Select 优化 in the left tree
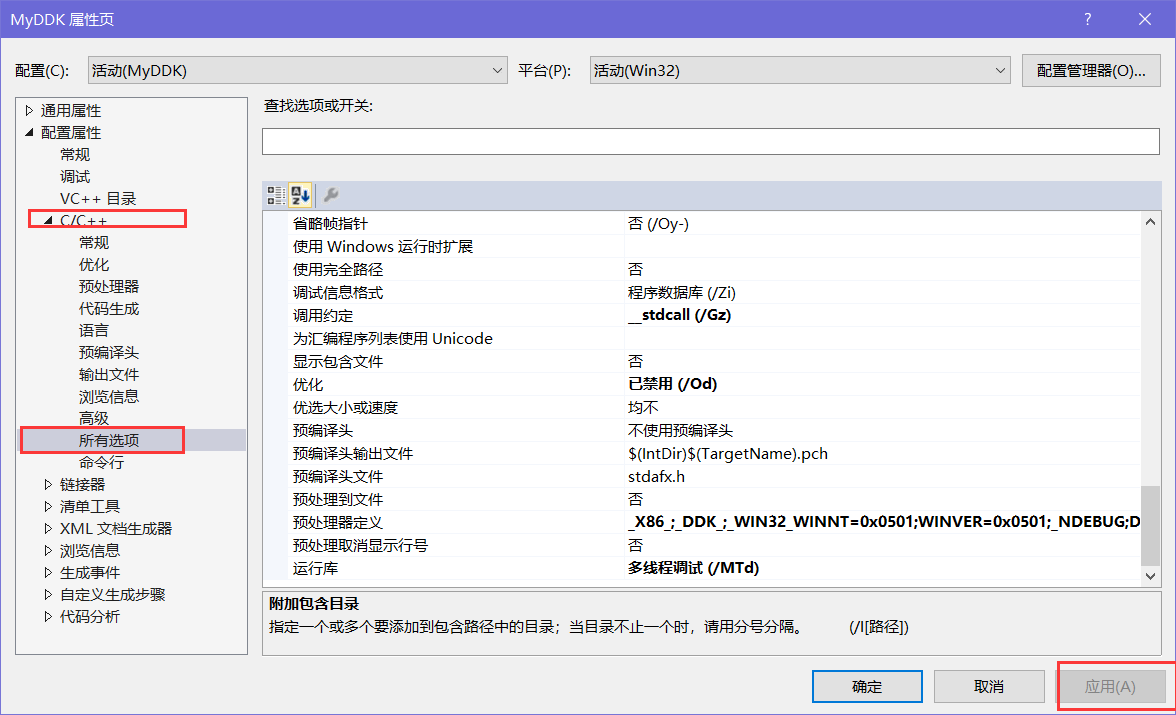 coord(94,265)
